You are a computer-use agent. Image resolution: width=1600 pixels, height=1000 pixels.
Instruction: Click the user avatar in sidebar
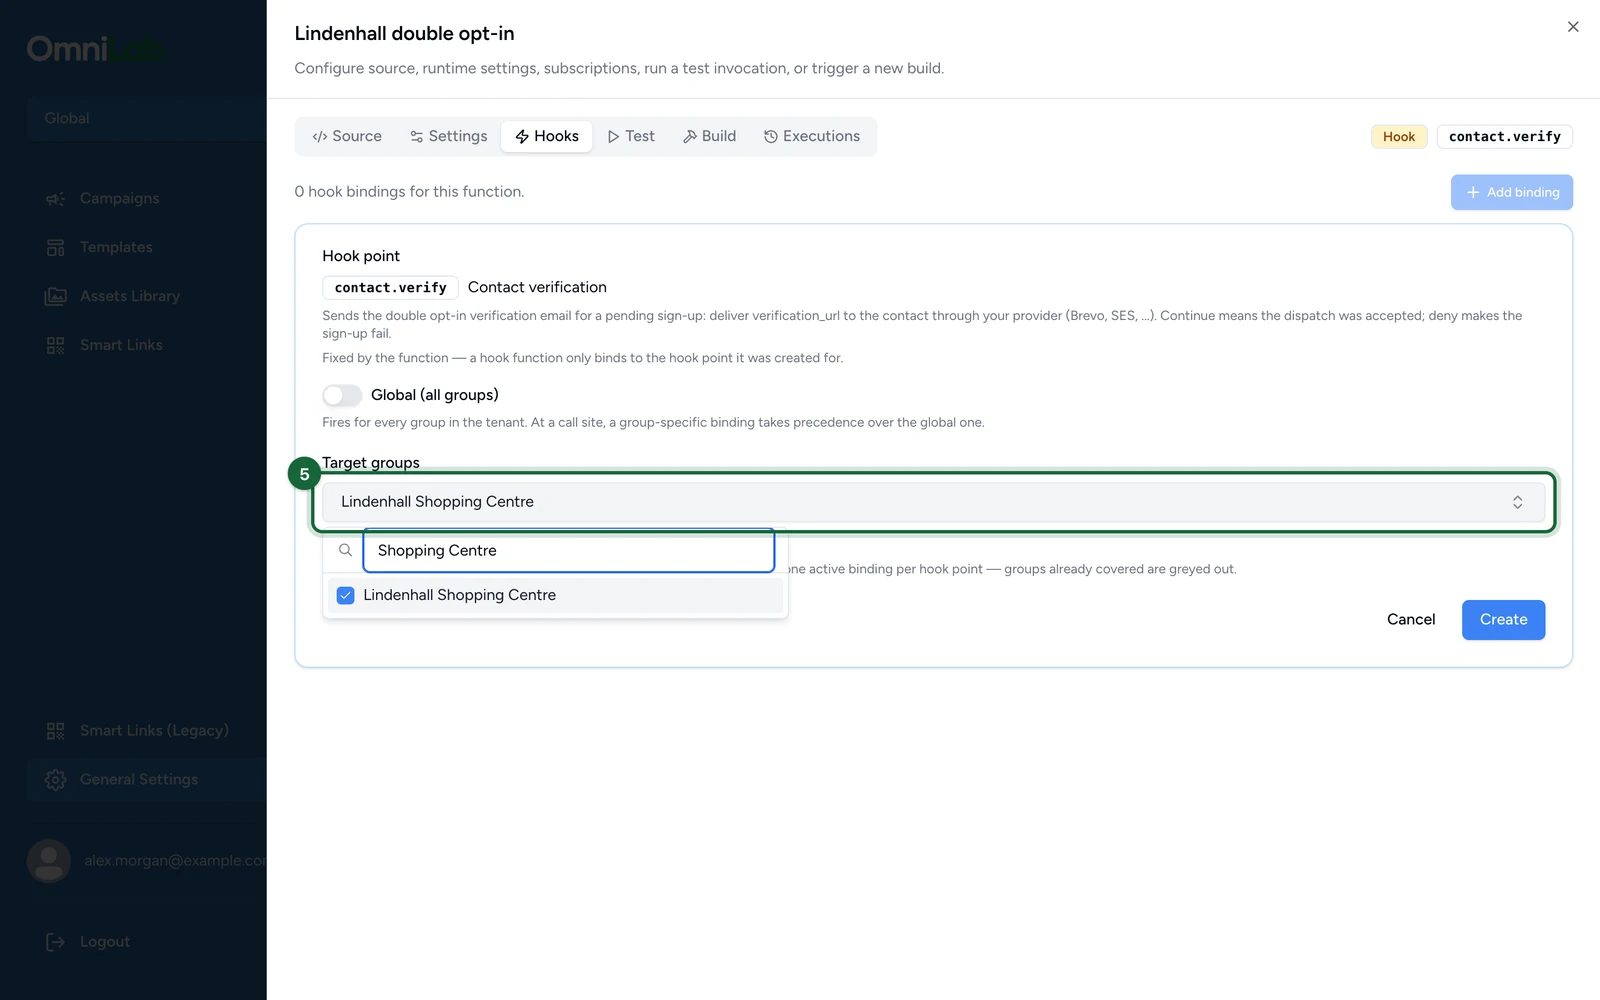click(x=49, y=861)
